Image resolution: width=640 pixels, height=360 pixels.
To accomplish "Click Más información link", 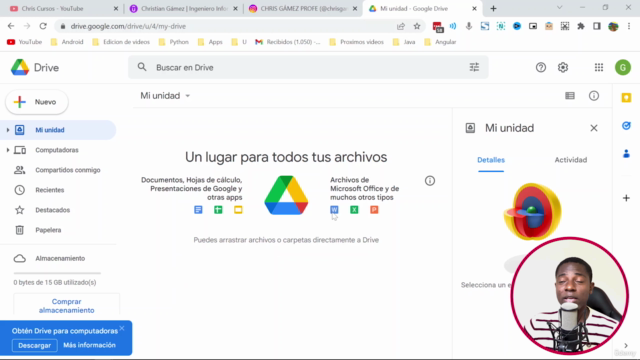I will pyautogui.click(x=89, y=345).
